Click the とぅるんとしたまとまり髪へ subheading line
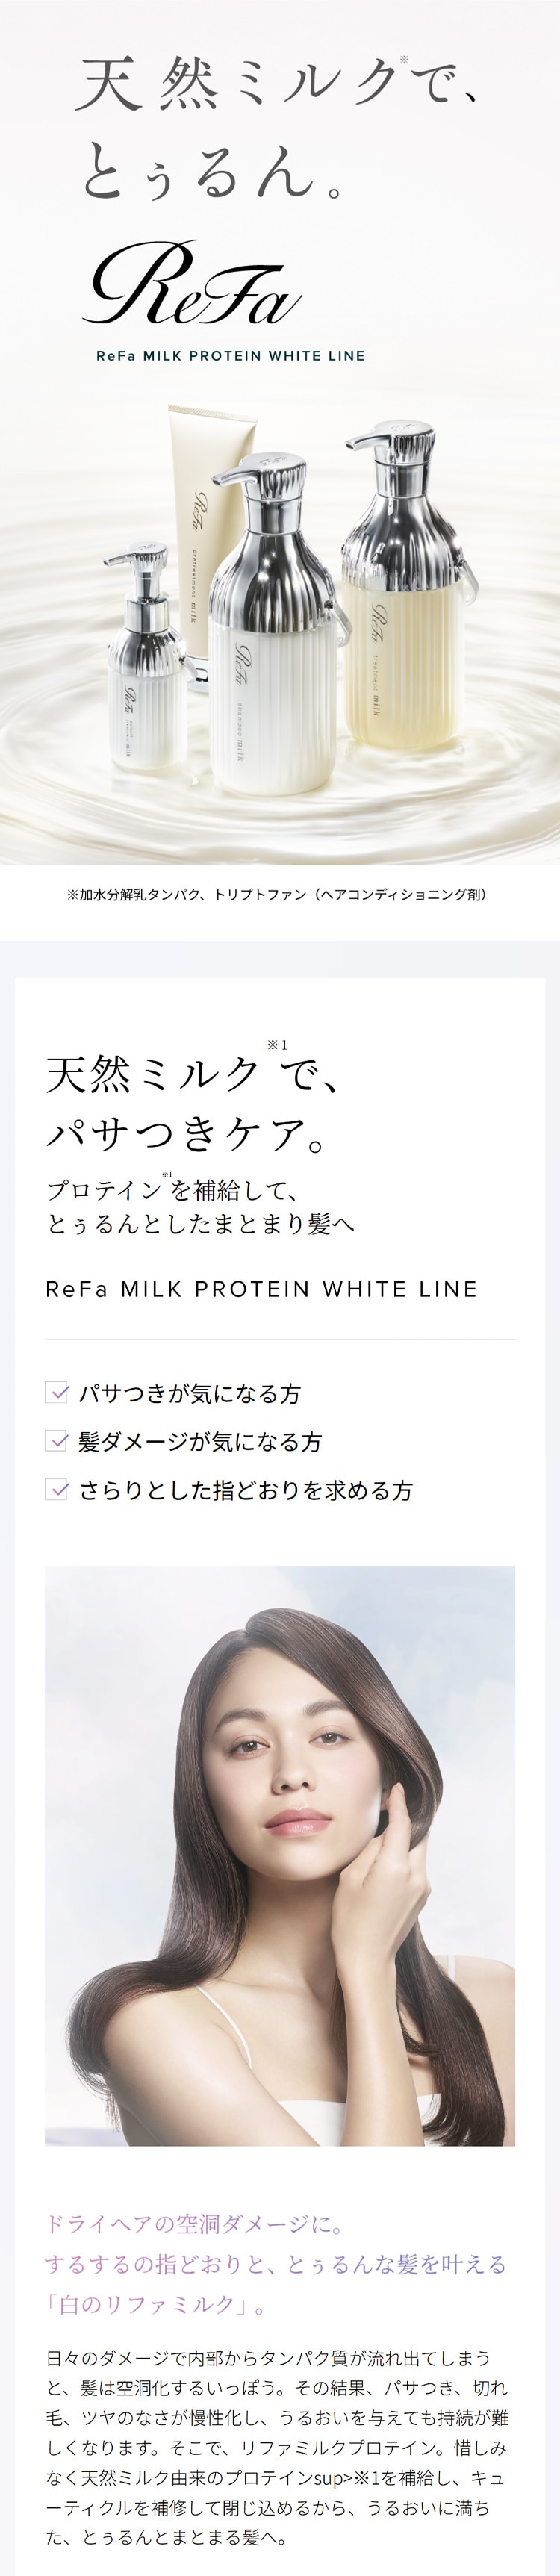Screen dimensions: 560x2576 tap(200, 1223)
